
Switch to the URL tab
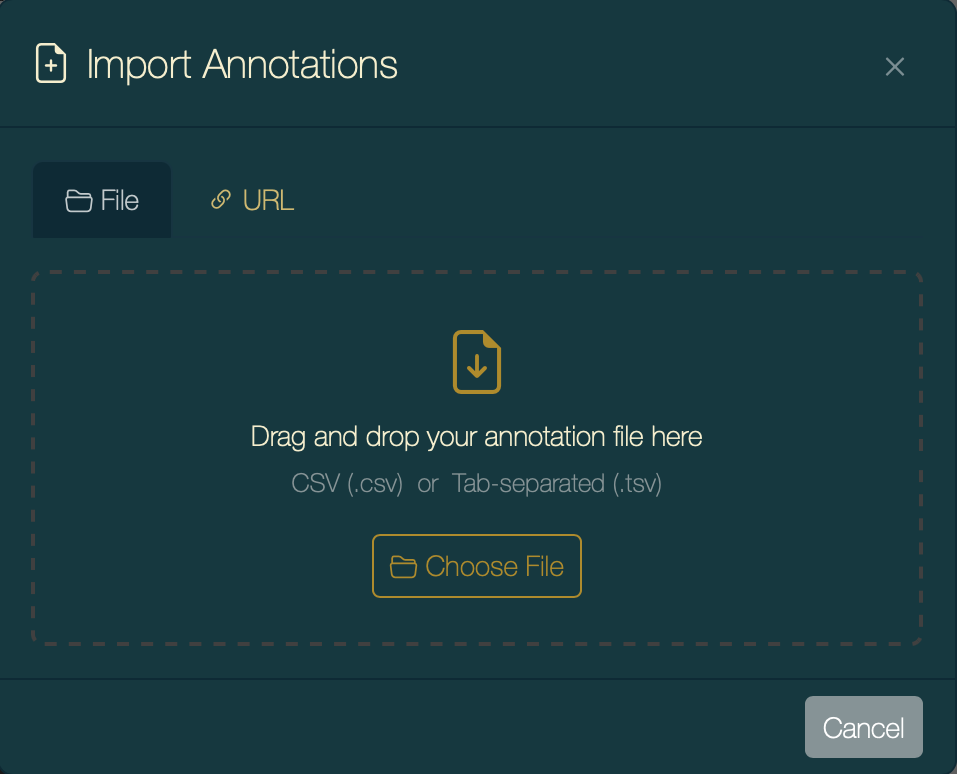[x=252, y=201]
